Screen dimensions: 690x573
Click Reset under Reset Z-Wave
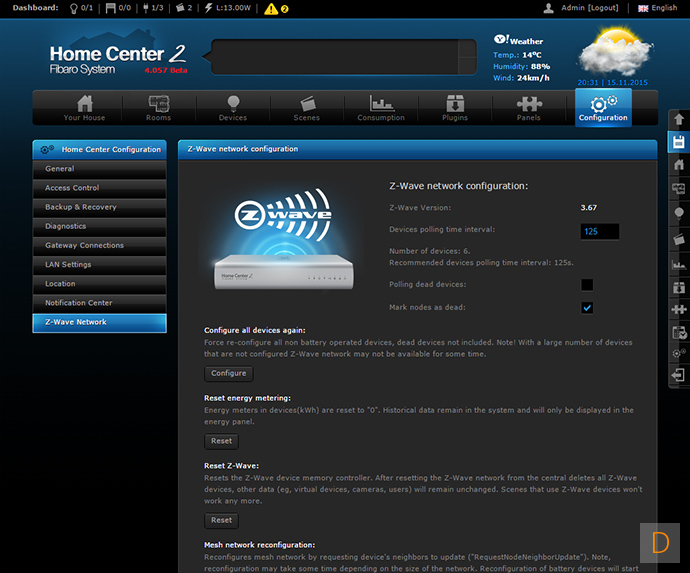pyautogui.click(x=221, y=521)
